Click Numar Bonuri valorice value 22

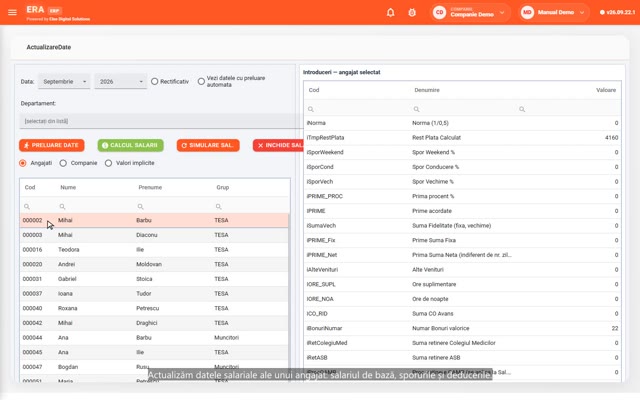[615, 329]
